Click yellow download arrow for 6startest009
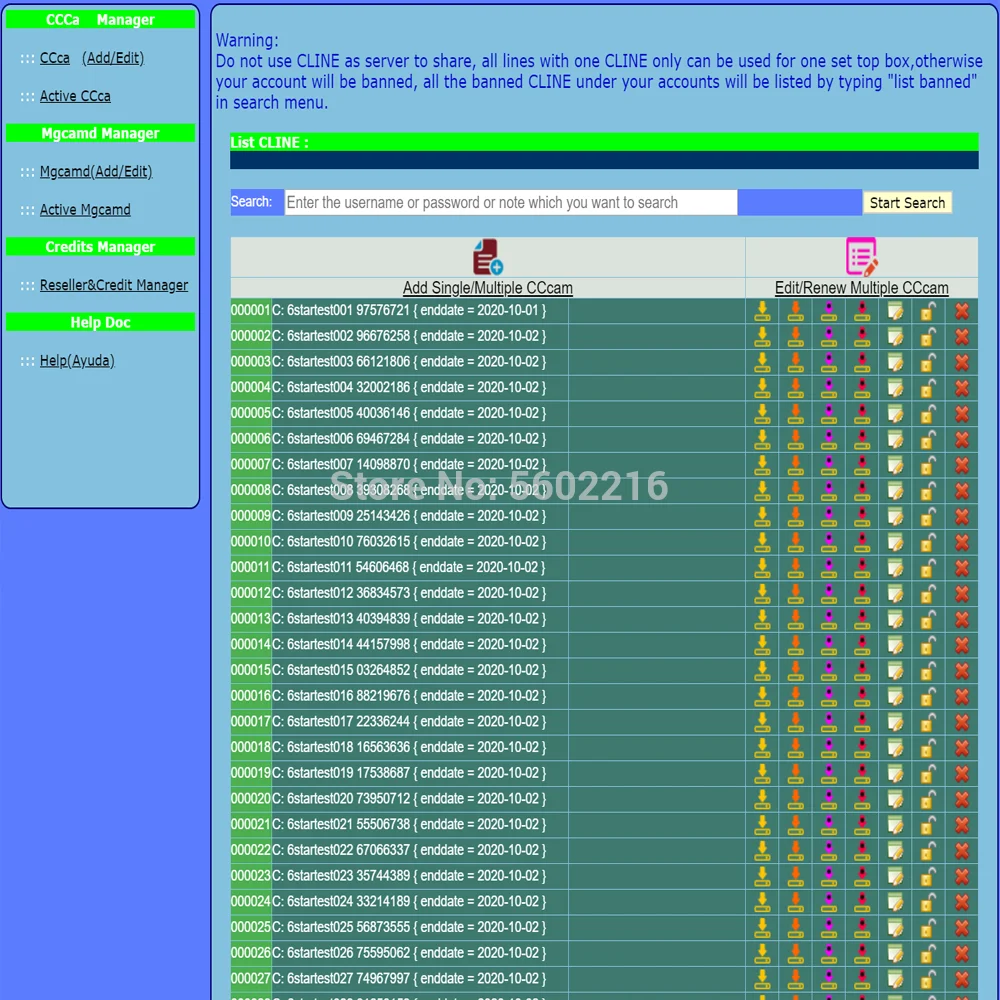 762,516
